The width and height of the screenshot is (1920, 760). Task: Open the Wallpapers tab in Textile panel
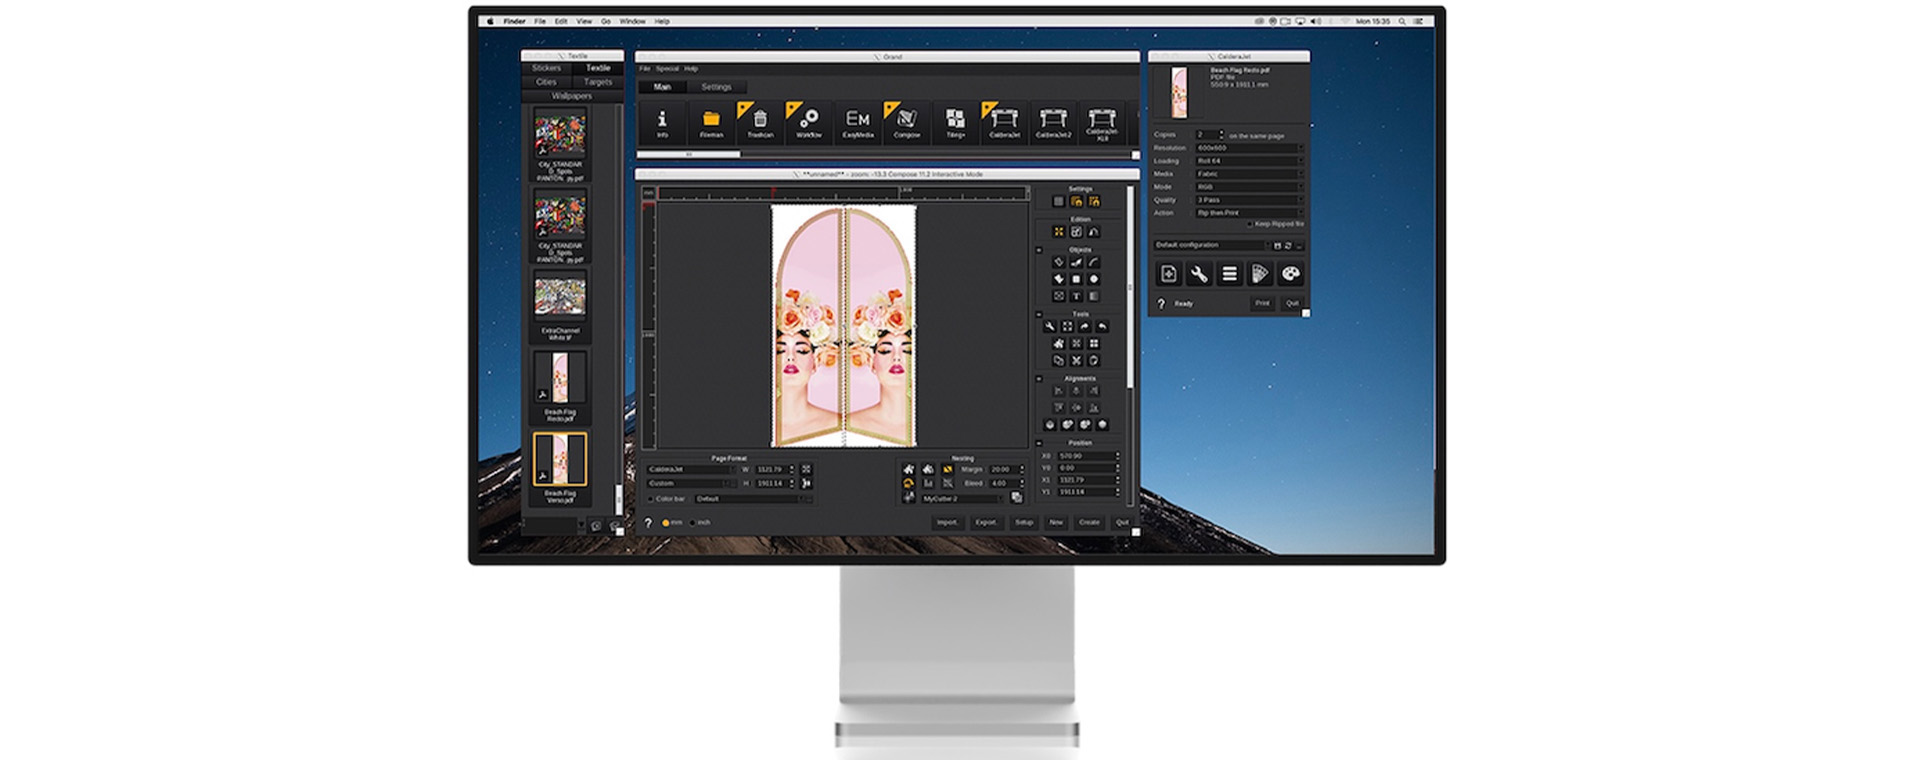coord(572,96)
